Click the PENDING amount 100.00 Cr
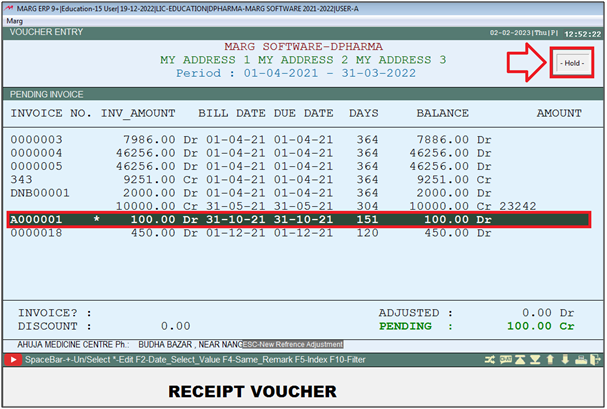607x409 pixels. [540, 326]
